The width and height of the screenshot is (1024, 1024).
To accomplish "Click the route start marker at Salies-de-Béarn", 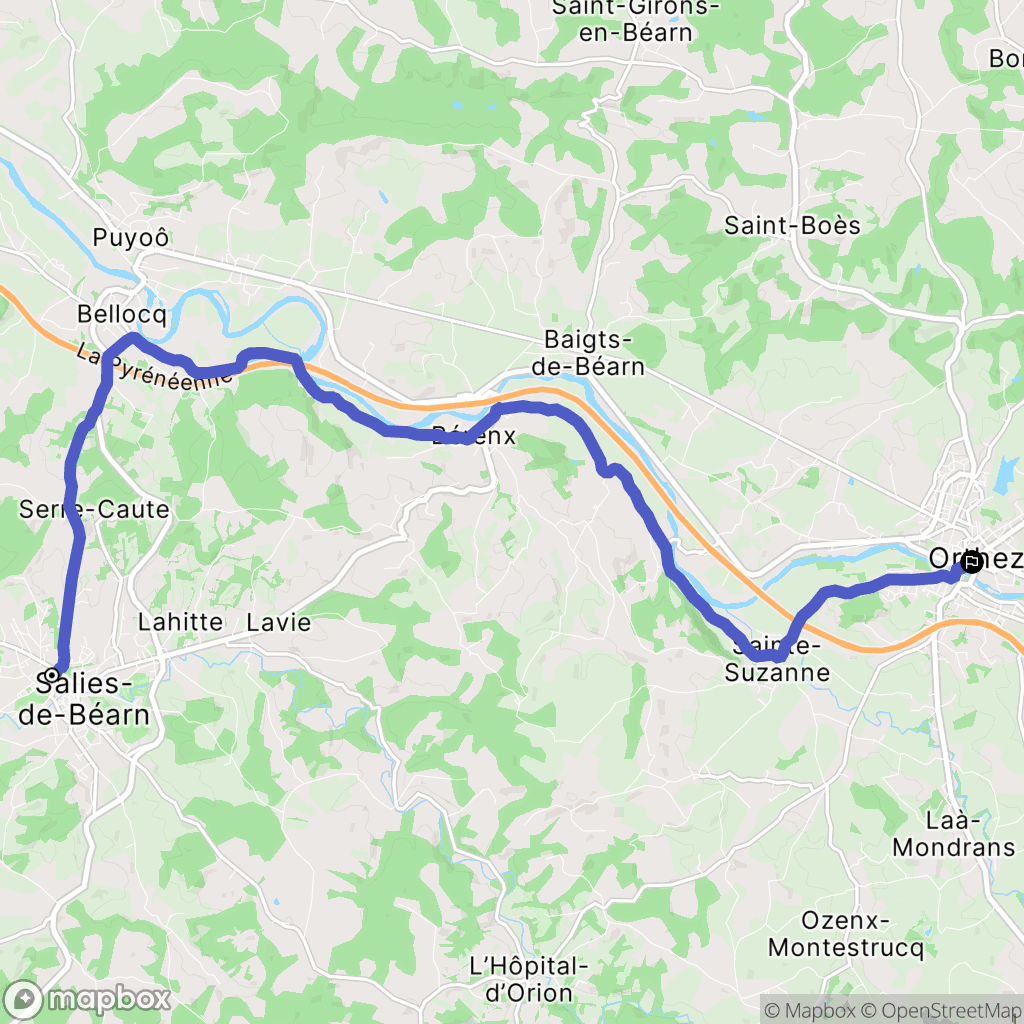I will tap(52, 675).
